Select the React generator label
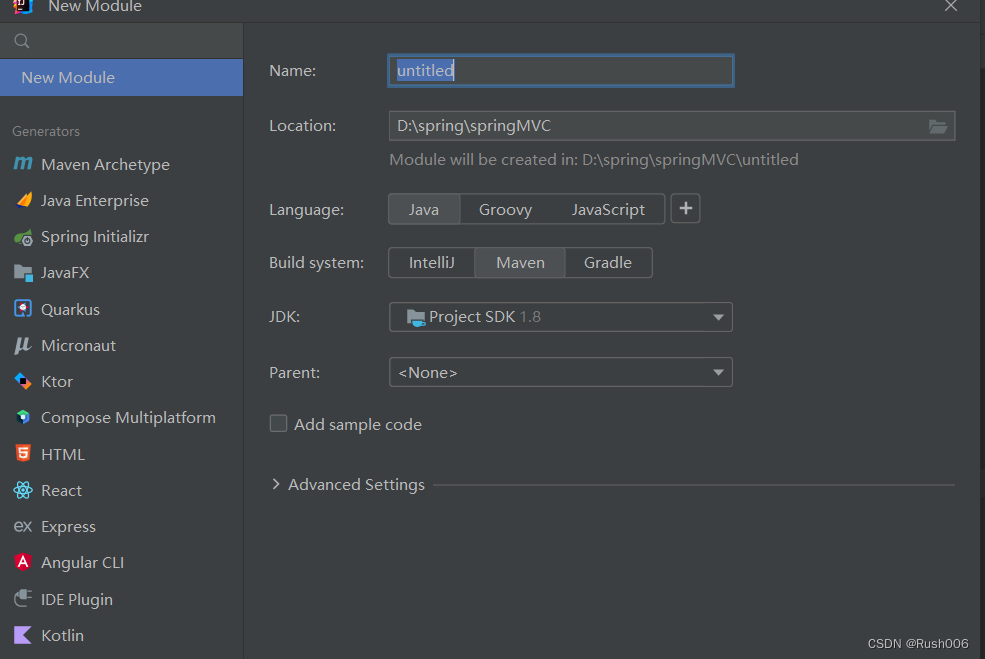Image resolution: width=985 pixels, height=659 pixels. 62,491
